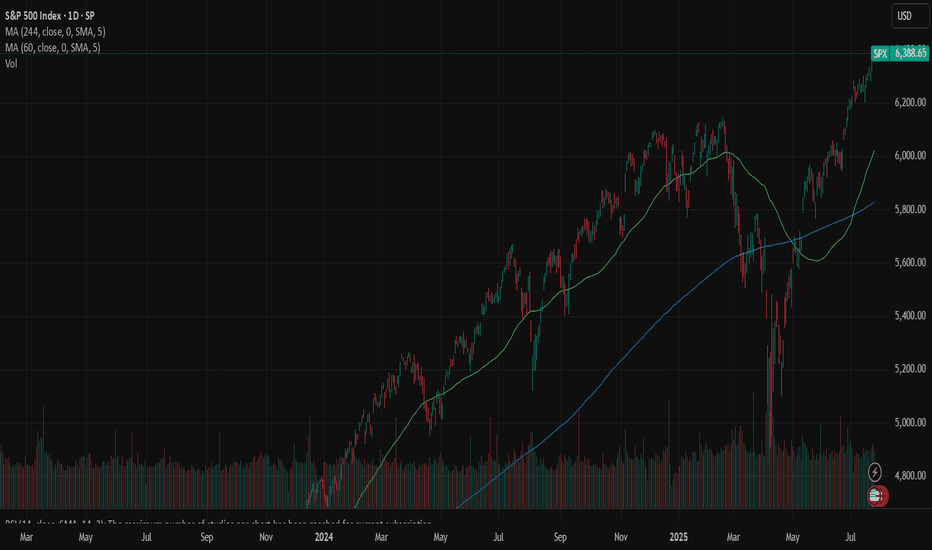
Task: Click the 6,388.65 last price label
Action: [910, 54]
